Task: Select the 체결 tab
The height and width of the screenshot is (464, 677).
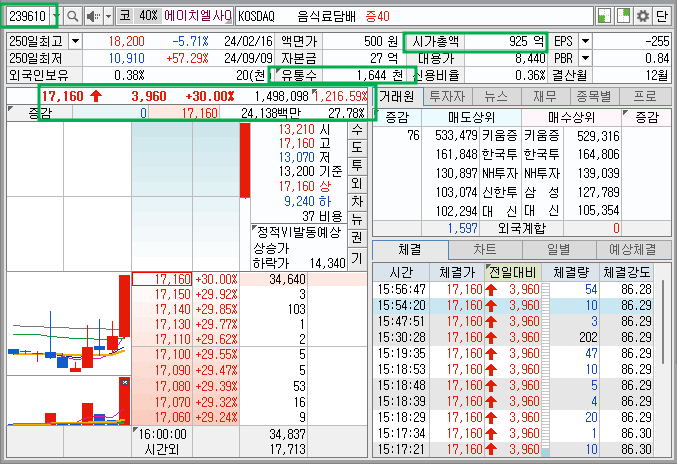Action: click(x=410, y=249)
